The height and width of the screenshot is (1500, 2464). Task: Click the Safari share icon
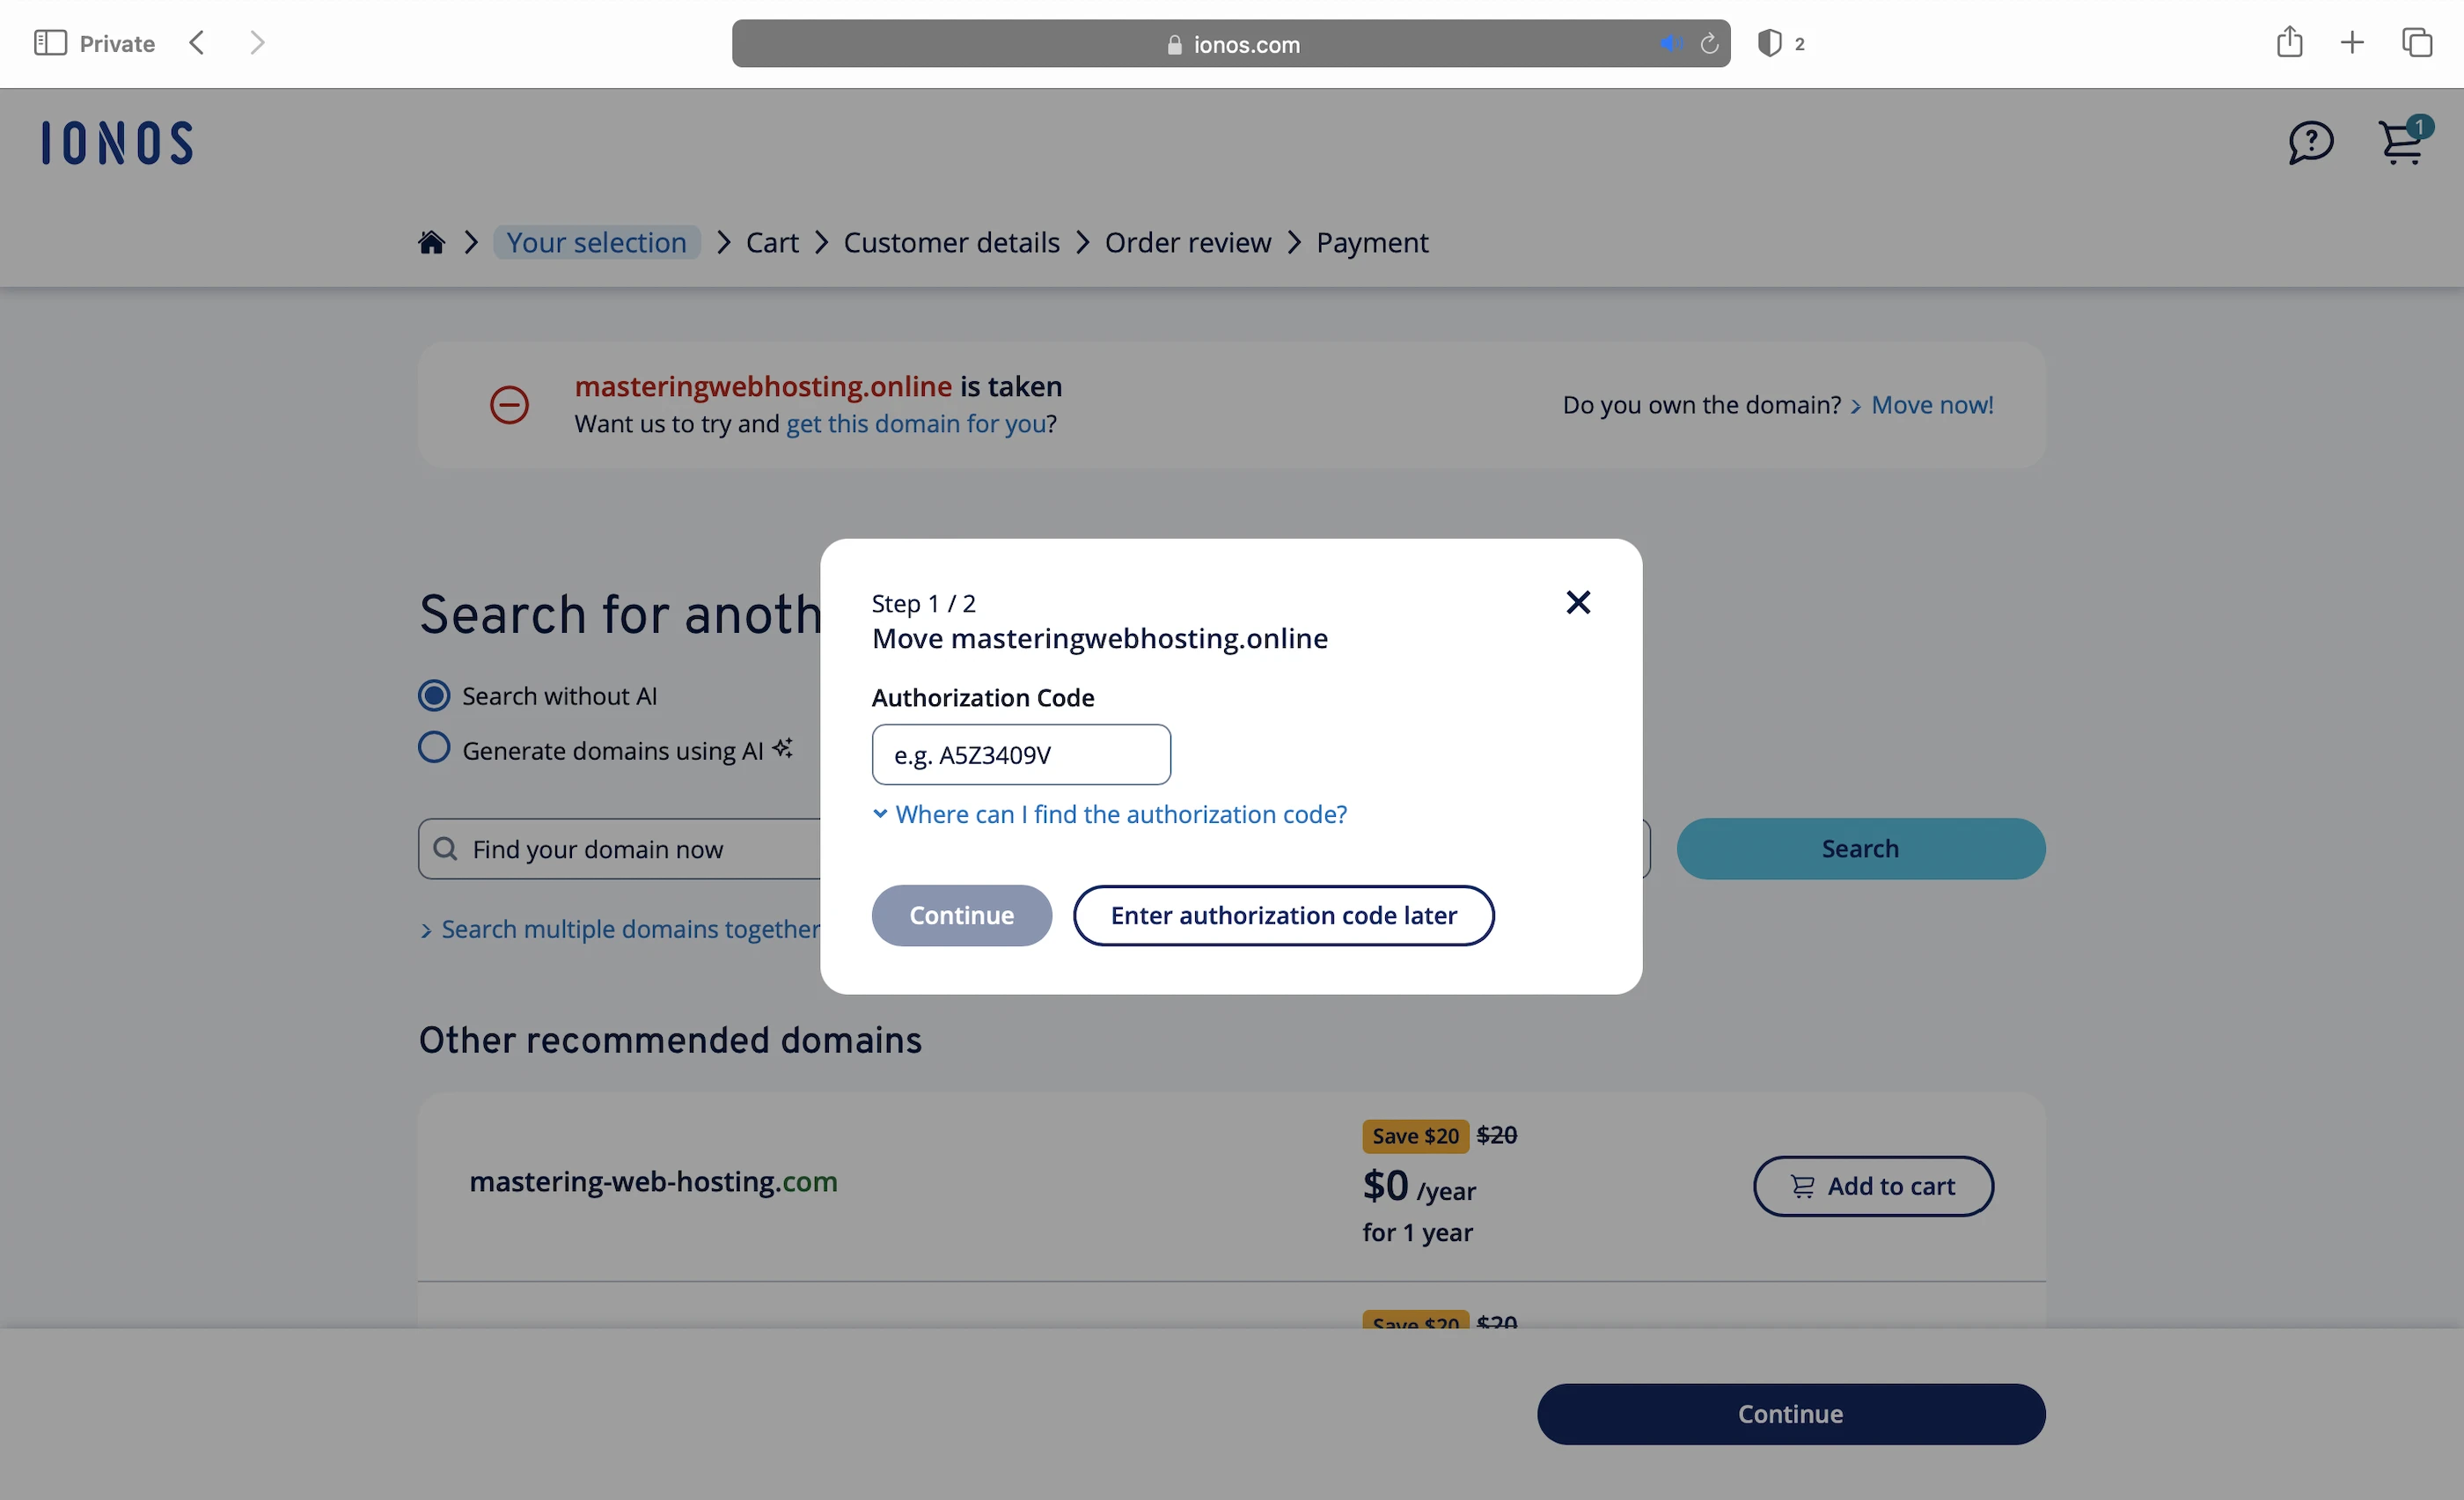pyautogui.click(x=2289, y=43)
